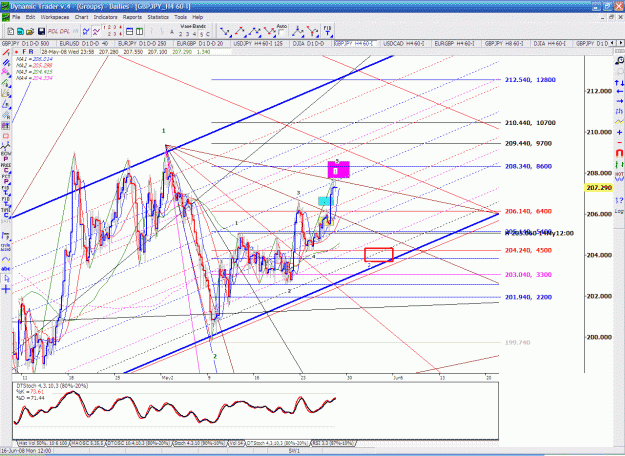Switch to USDJPY H4 60-I 125 tab
The width and height of the screenshot is (625, 456).
(x=258, y=43)
